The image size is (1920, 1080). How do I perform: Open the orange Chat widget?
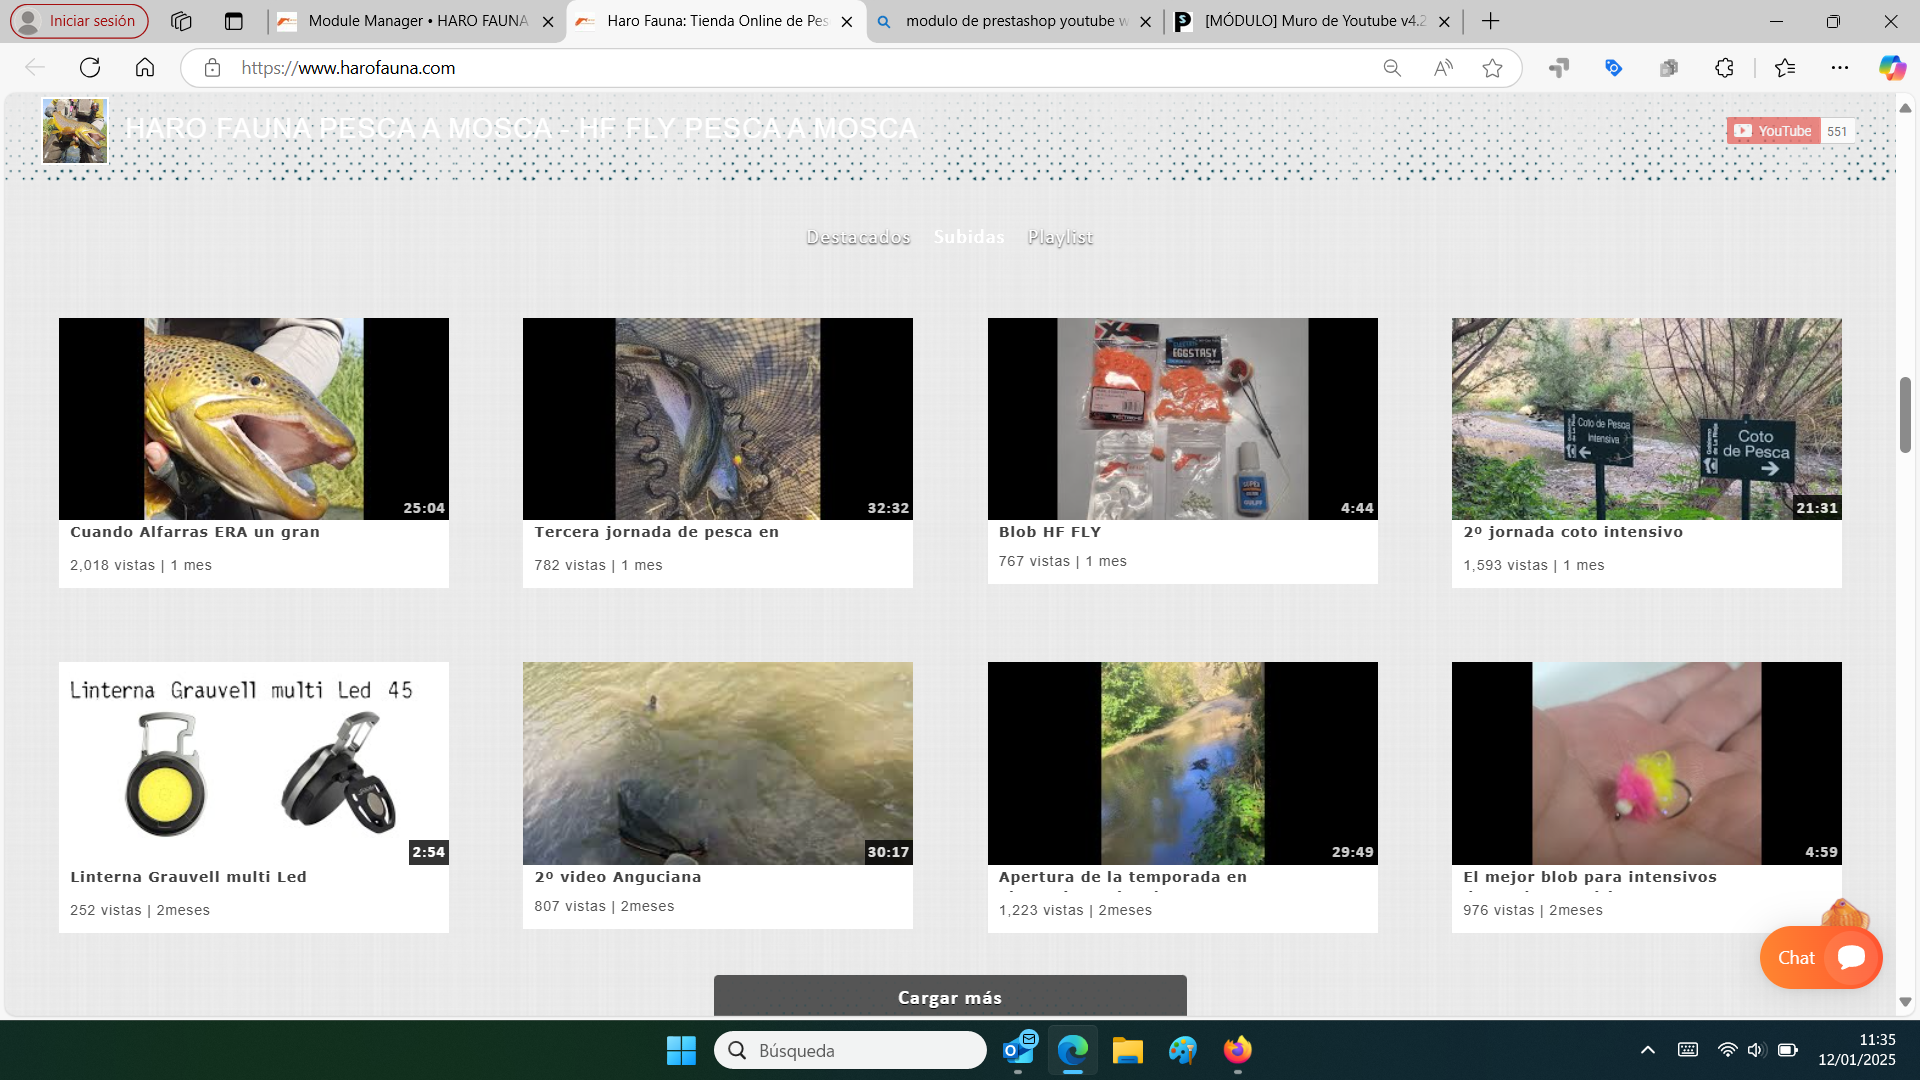pyautogui.click(x=1820, y=957)
